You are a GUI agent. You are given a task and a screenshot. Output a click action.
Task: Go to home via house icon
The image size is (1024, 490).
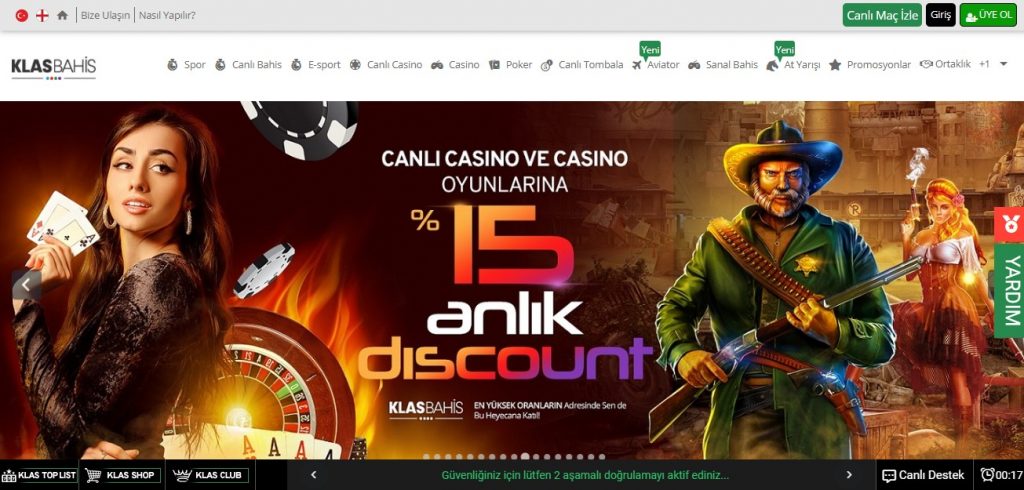click(x=62, y=15)
